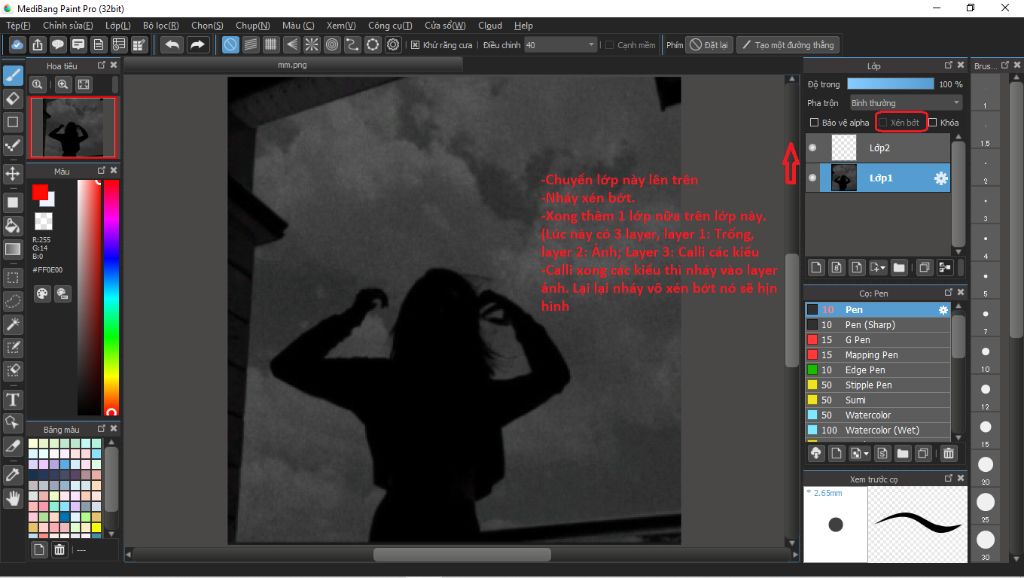Hide the Lớp1 layer visibility
The height and width of the screenshot is (578, 1024).
812,178
